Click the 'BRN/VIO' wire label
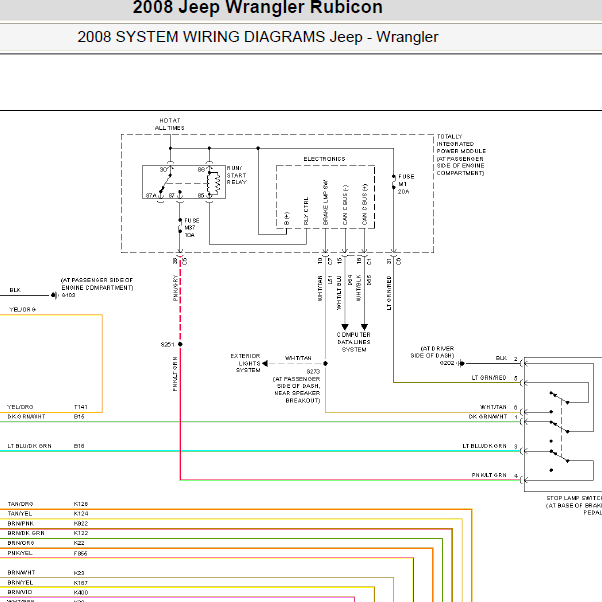The image size is (602, 602). coord(20,592)
